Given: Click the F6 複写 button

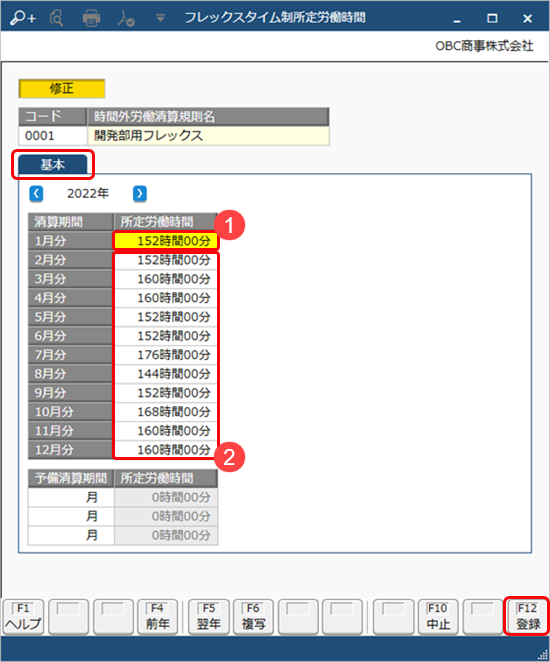Looking at the screenshot, I should pyautogui.click(x=253, y=616).
